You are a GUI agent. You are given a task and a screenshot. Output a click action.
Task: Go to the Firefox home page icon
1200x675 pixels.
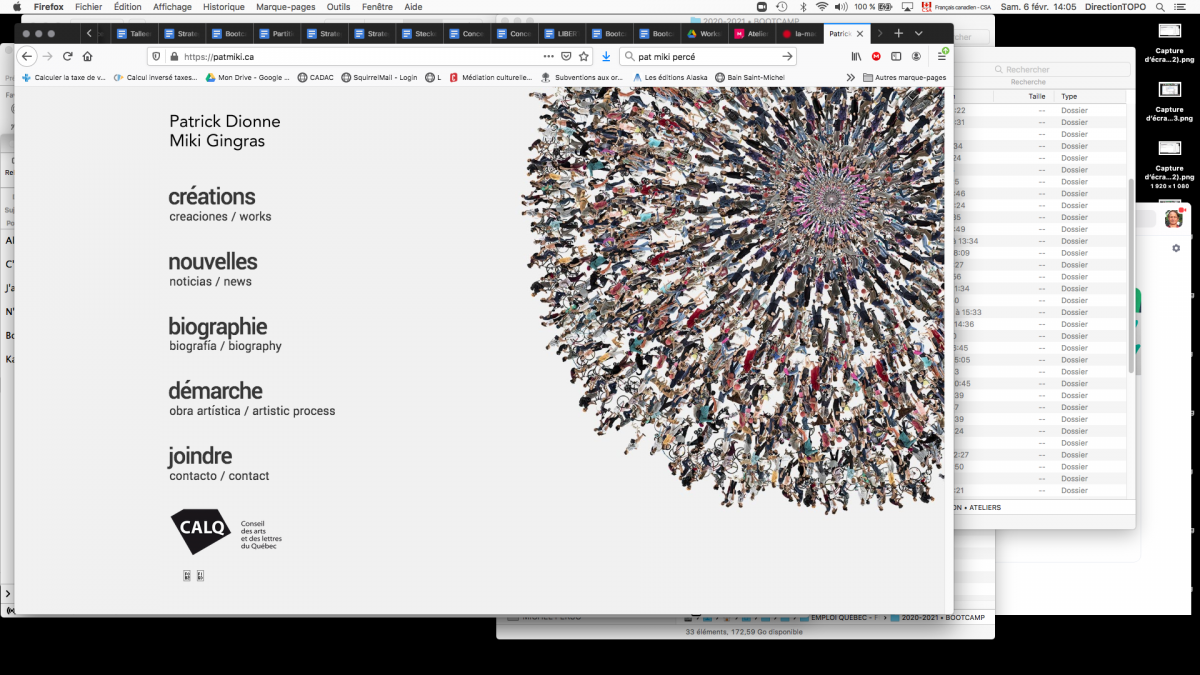pyautogui.click(x=87, y=57)
